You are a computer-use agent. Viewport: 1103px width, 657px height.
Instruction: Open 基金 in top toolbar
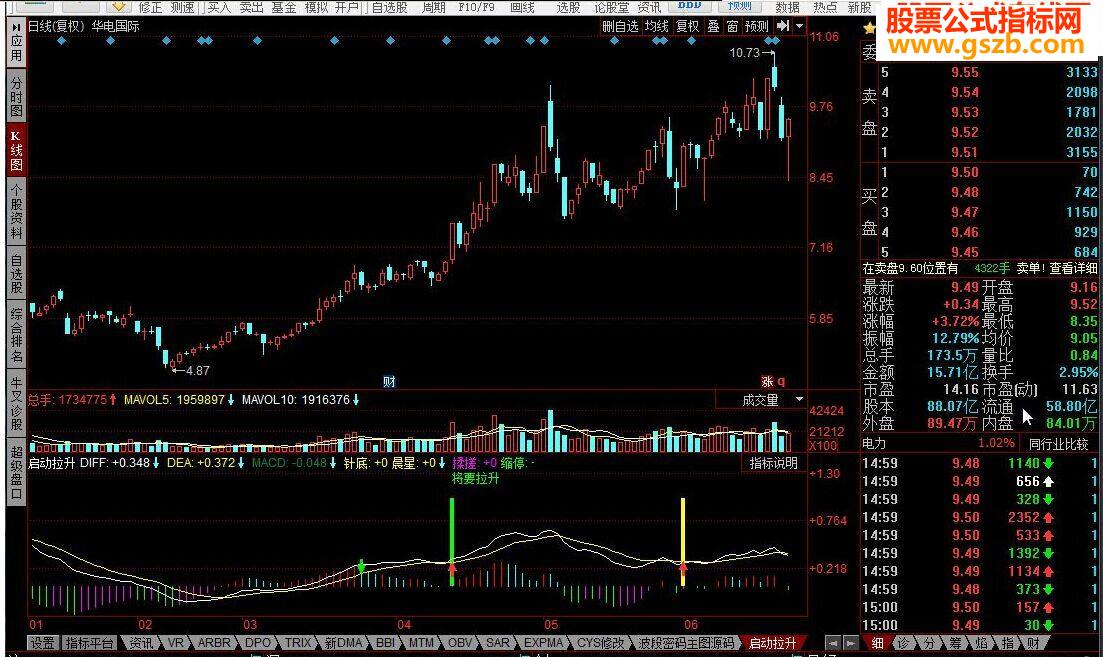pos(283,7)
